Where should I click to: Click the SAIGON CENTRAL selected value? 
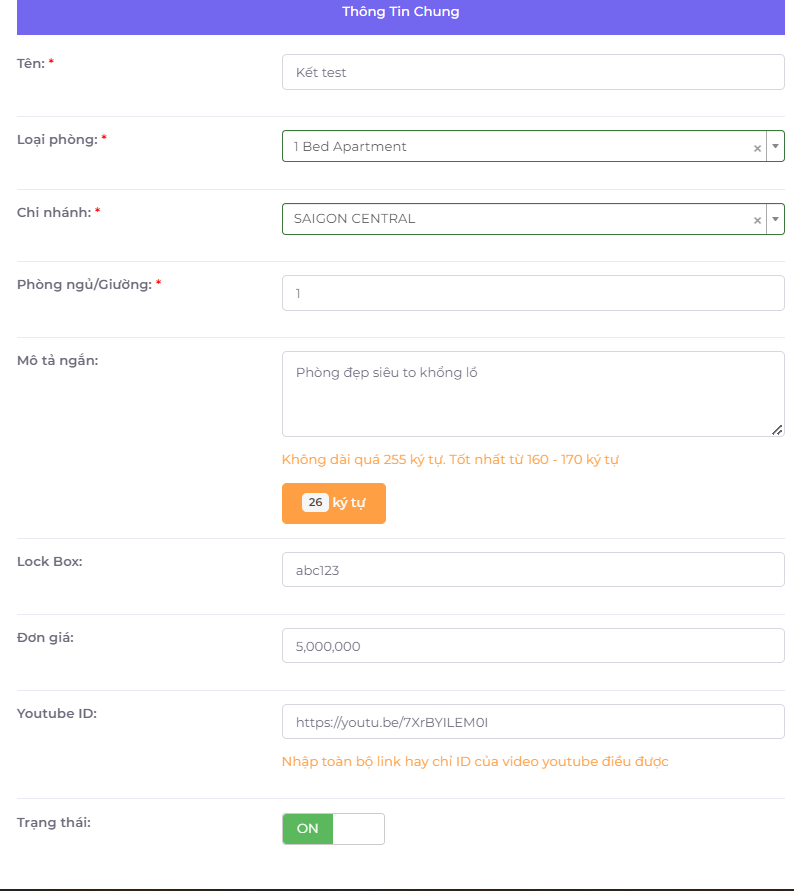(354, 219)
